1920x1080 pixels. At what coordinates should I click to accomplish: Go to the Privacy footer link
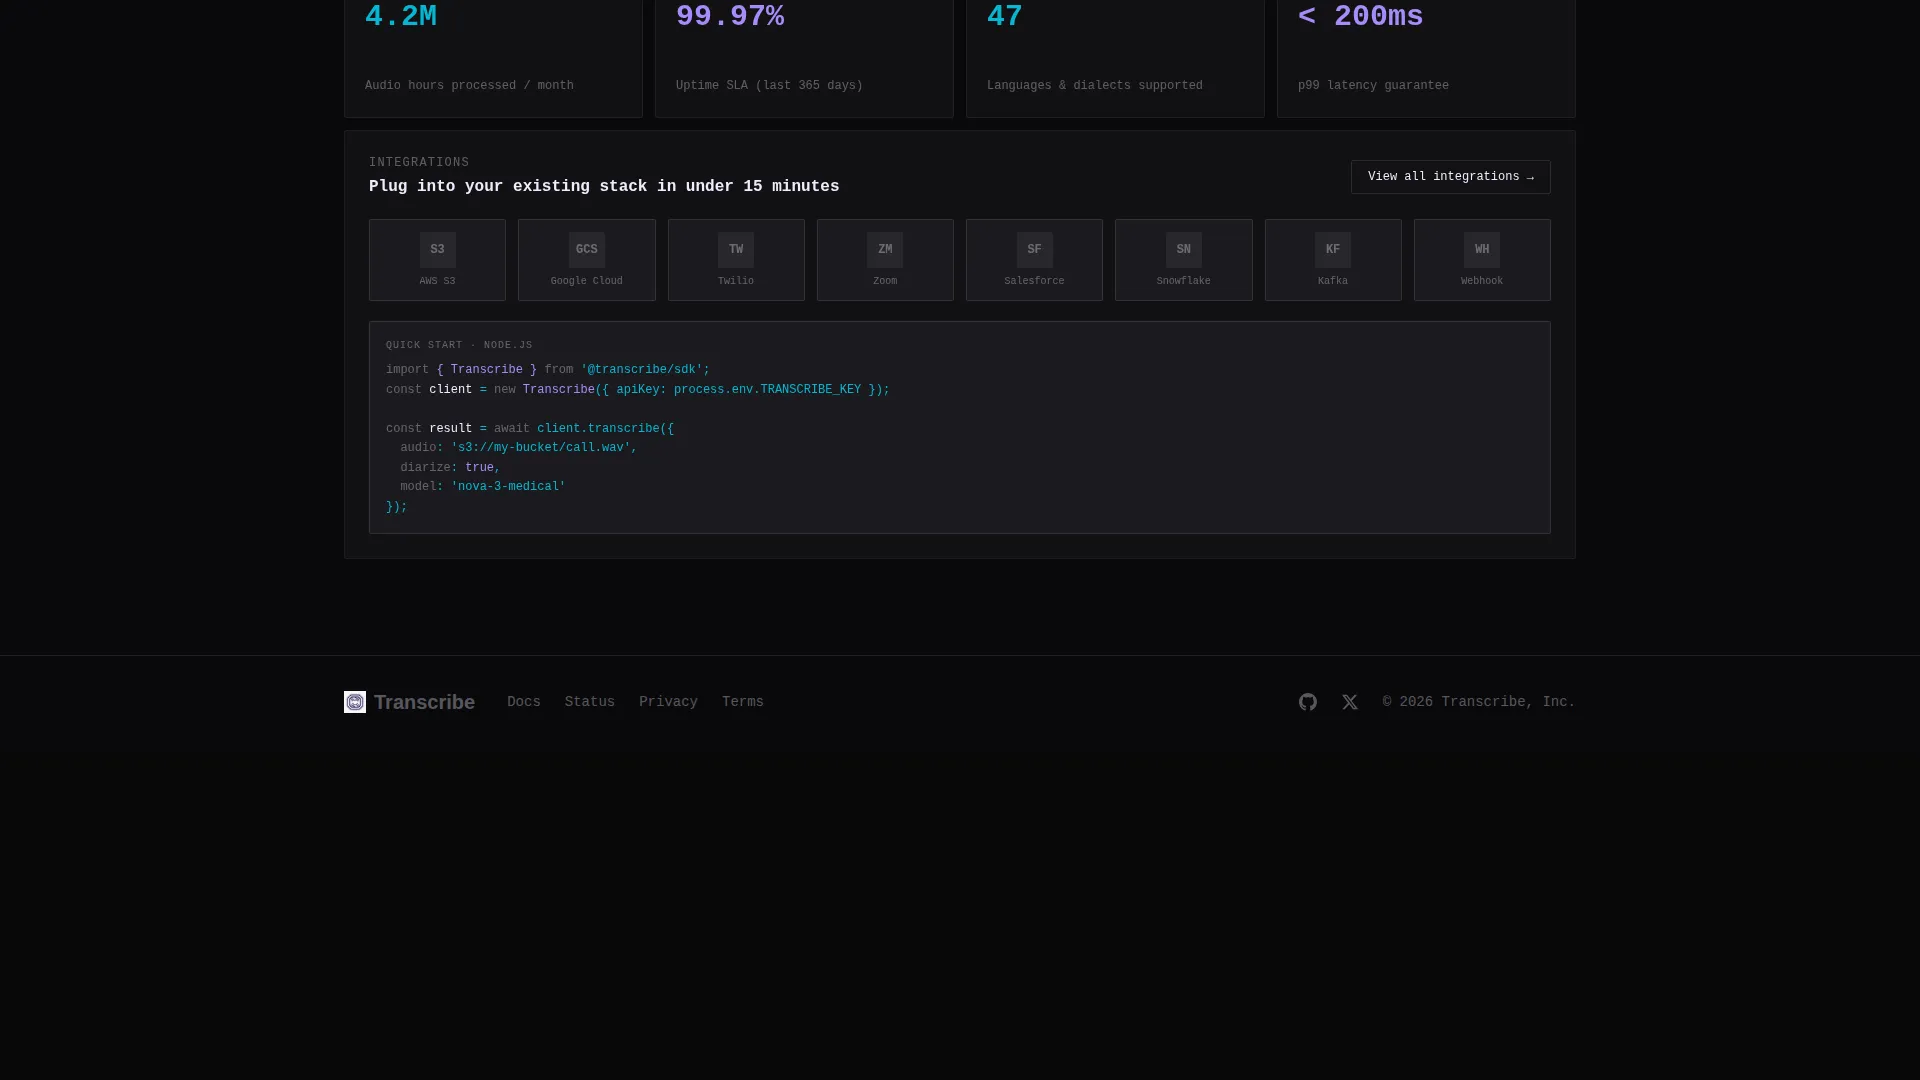pos(668,702)
